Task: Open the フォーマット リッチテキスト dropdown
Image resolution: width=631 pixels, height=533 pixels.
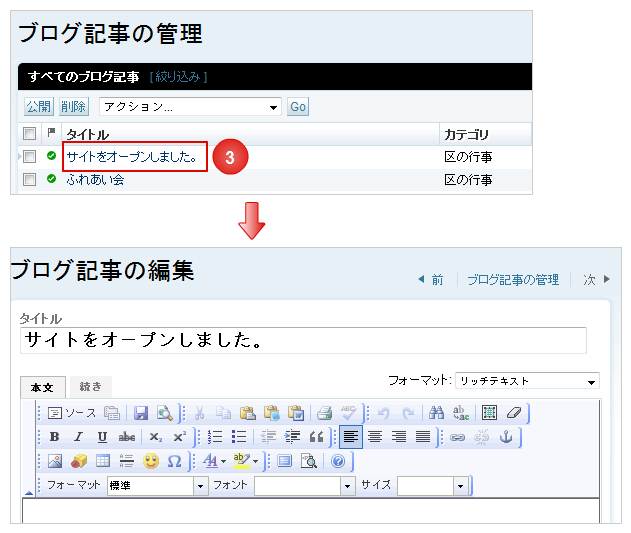Action: (527, 381)
